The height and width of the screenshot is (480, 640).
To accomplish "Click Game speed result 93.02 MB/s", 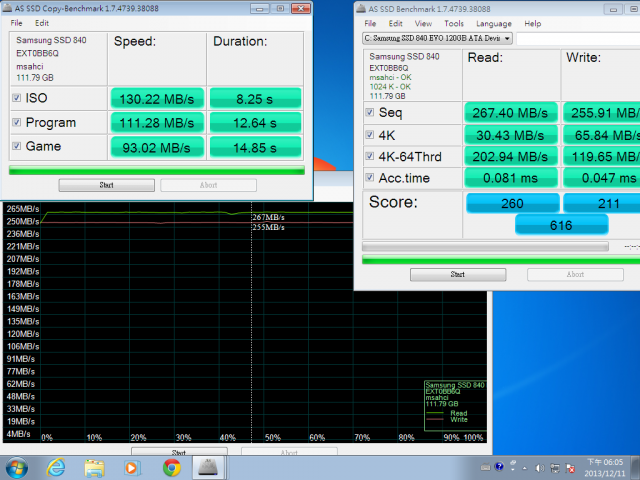I will [157, 147].
